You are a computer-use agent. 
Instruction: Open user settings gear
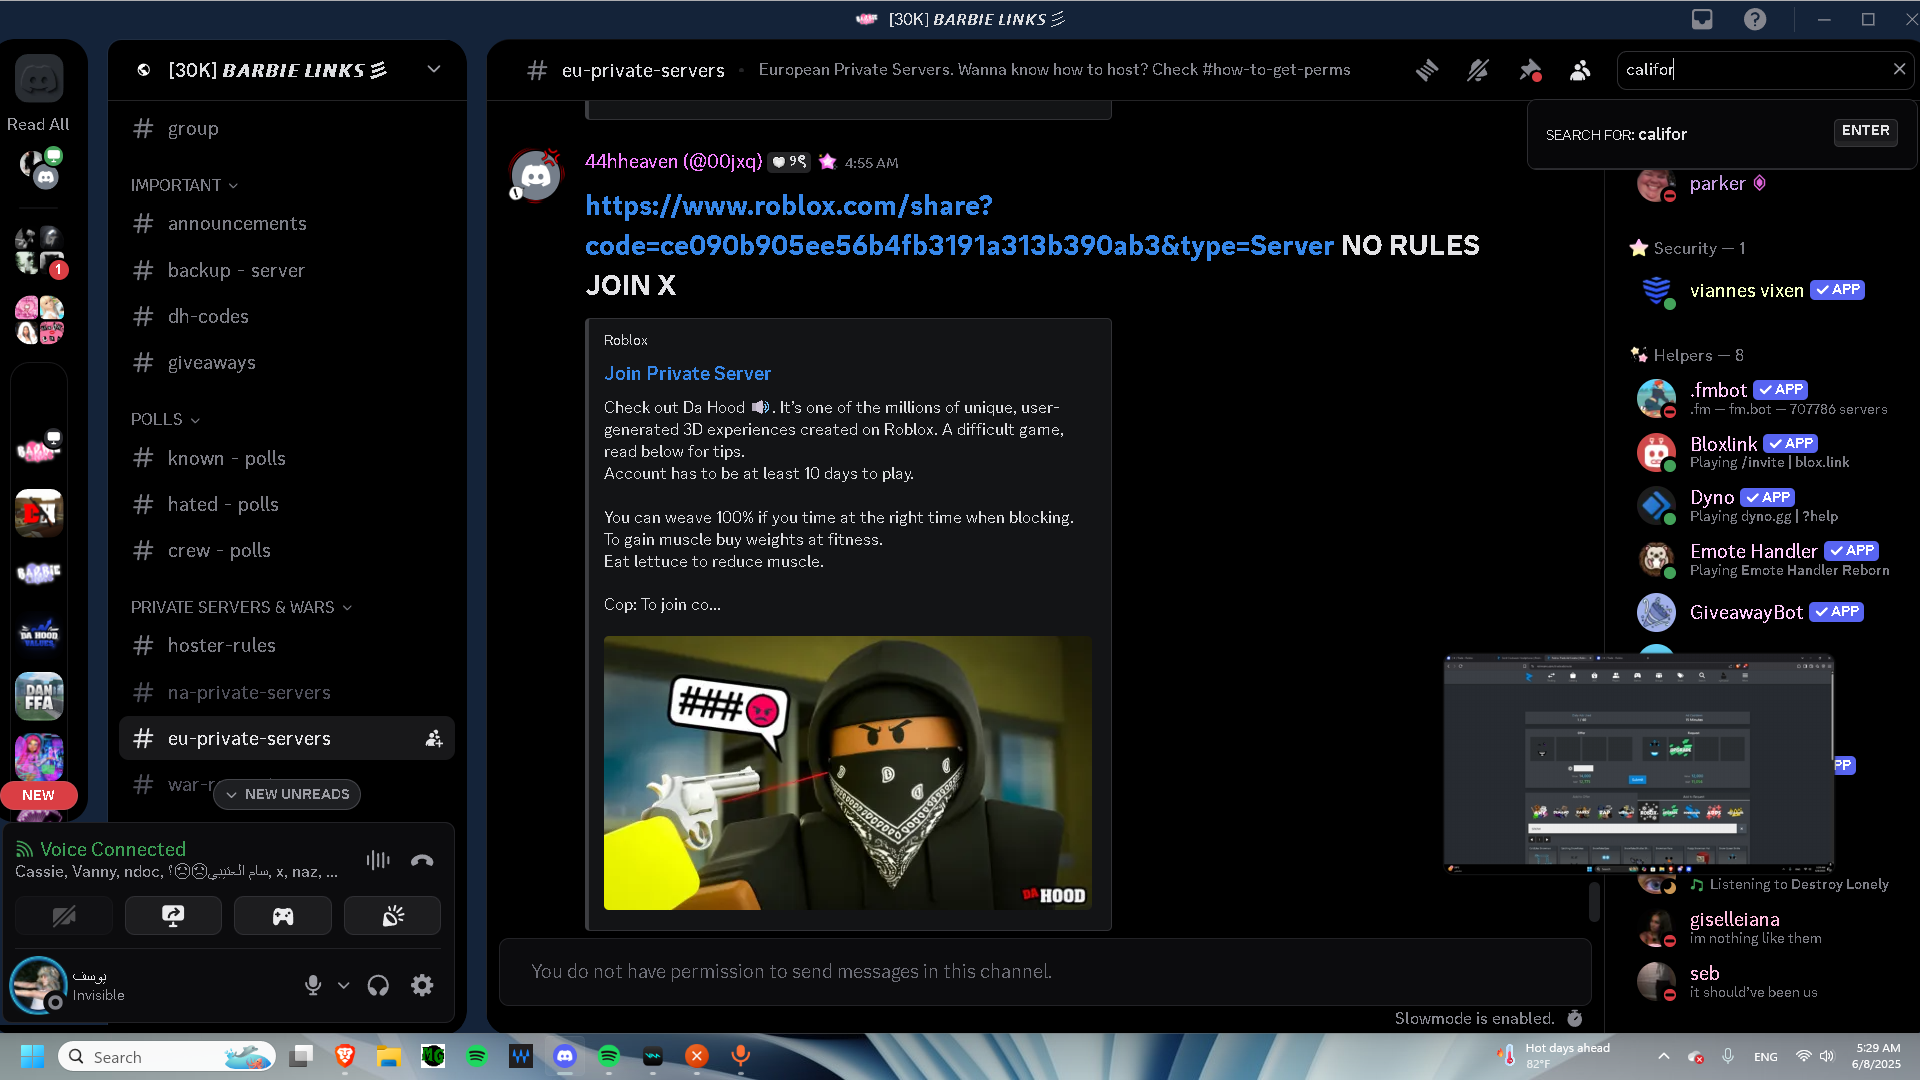(x=422, y=985)
